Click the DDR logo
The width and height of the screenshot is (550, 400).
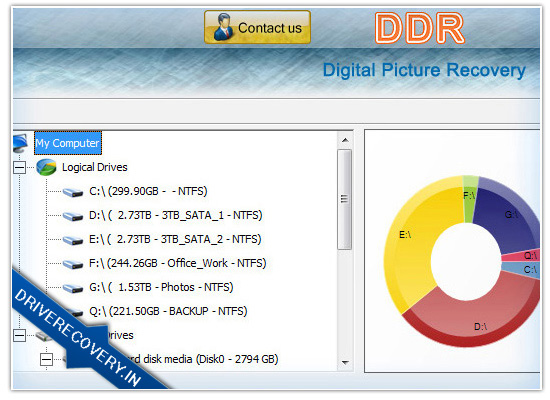(420, 28)
